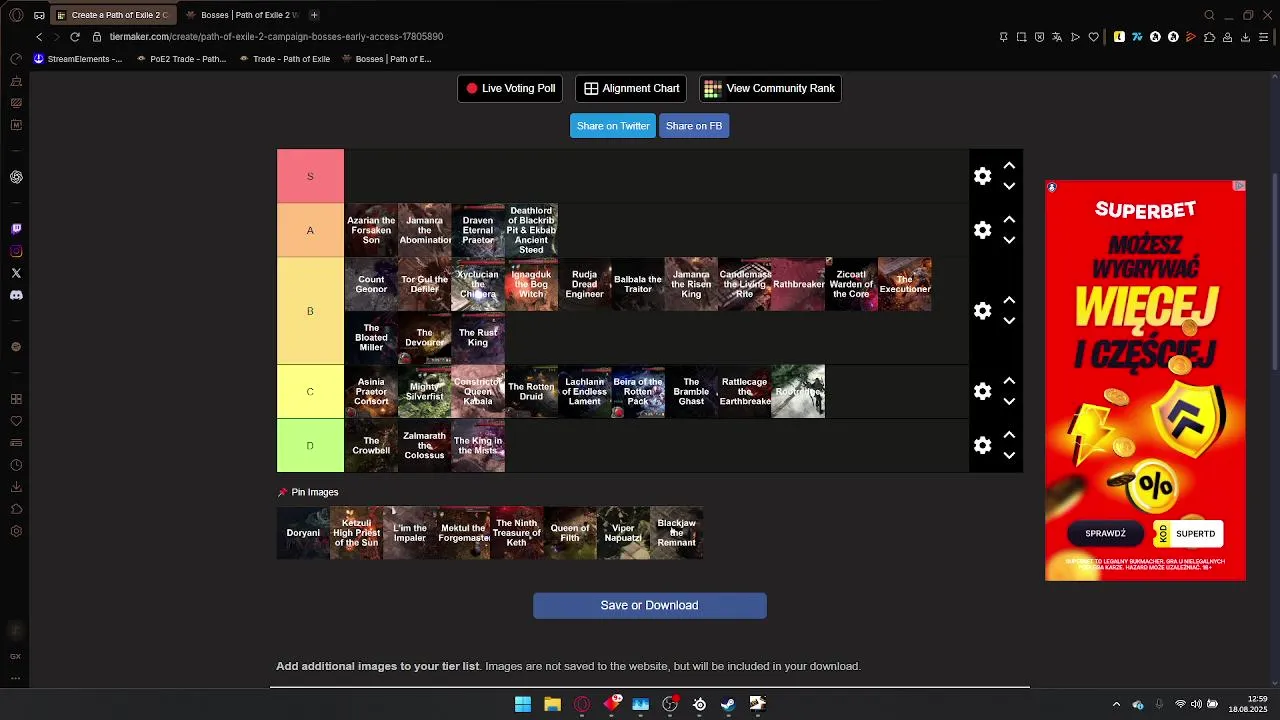Move S tier row down with arrow
The image size is (1280, 720).
click(x=1009, y=186)
